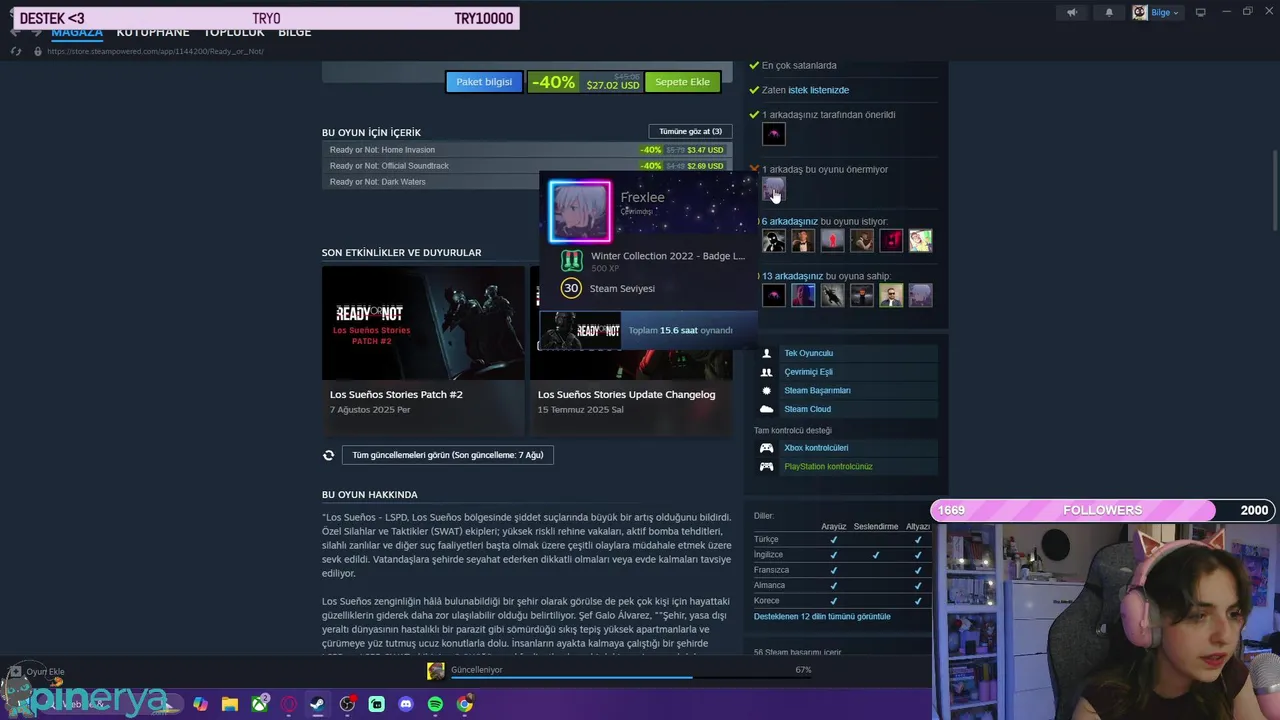Click Desteklenen 12 dilin tümünü görüntüle

coord(822,617)
